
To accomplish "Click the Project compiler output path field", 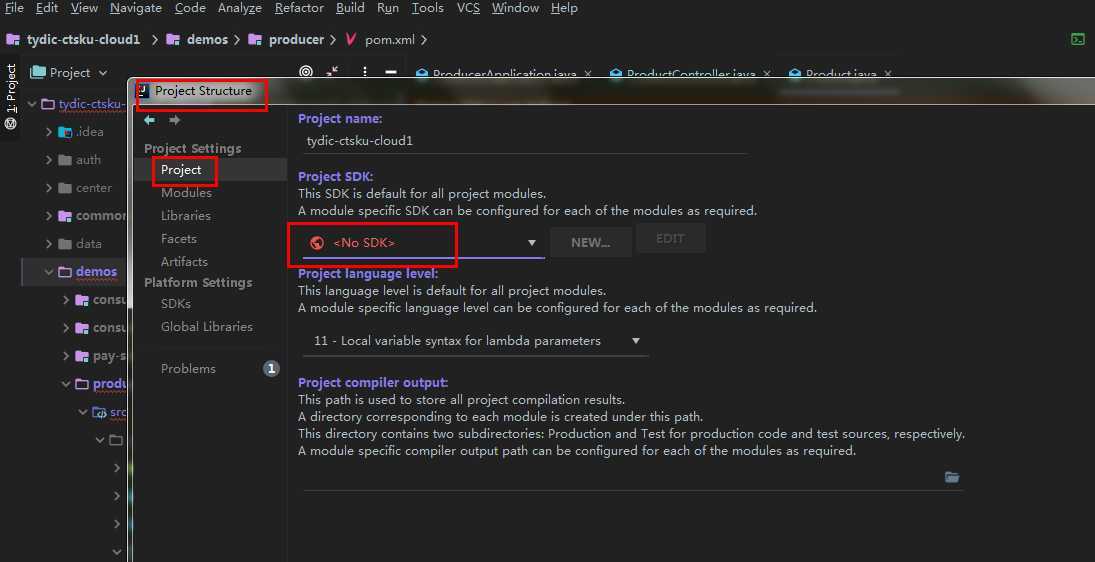I will [622, 478].
